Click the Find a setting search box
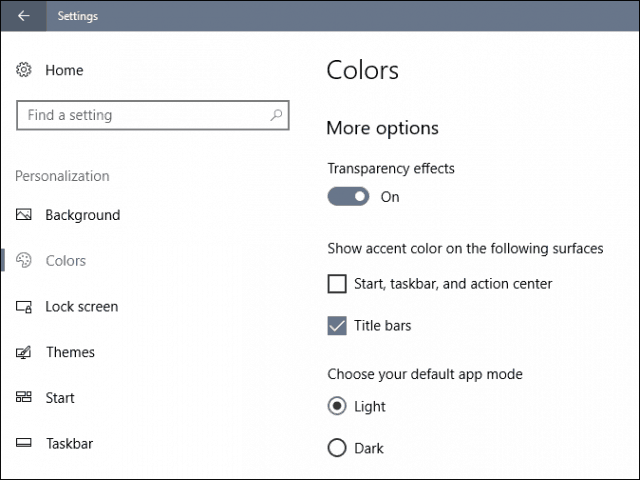This screenshot has height=480, width=640. [153, 116]
